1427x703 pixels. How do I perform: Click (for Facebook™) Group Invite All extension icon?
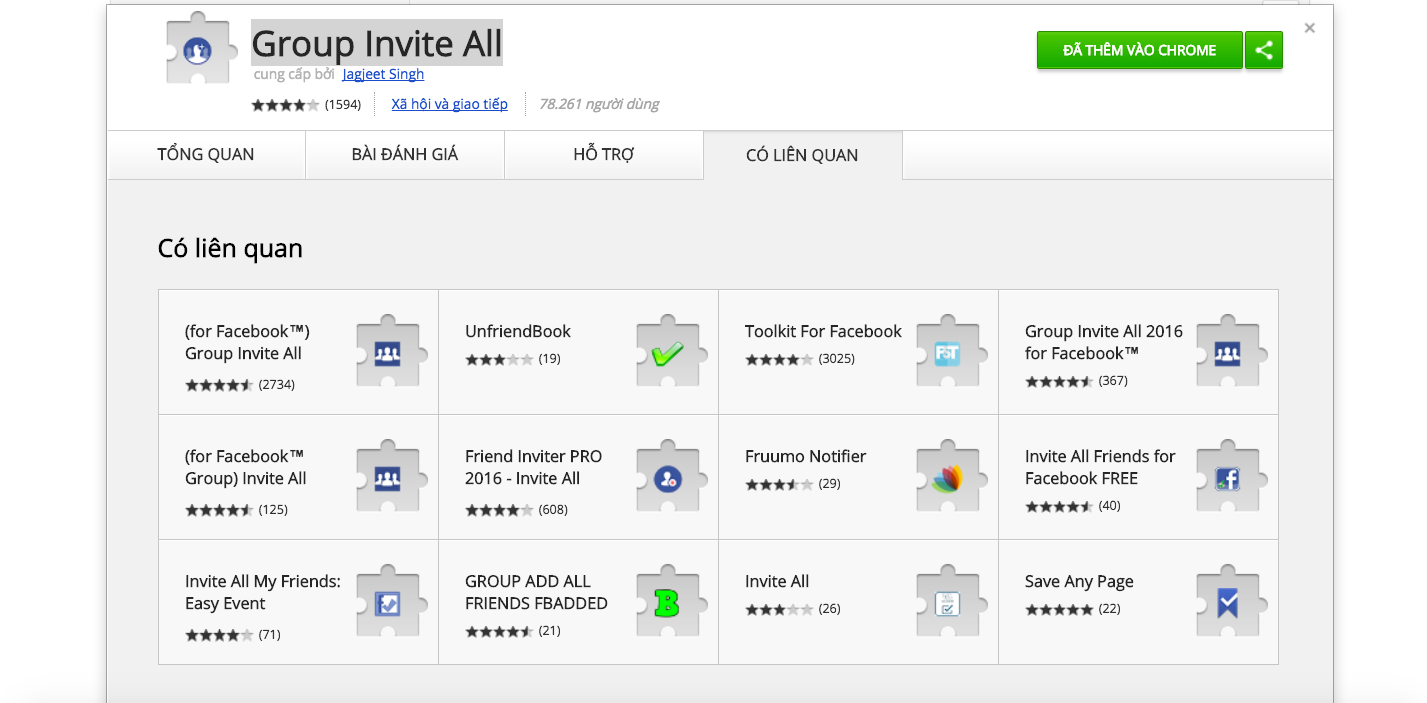[x=391, y=352]
